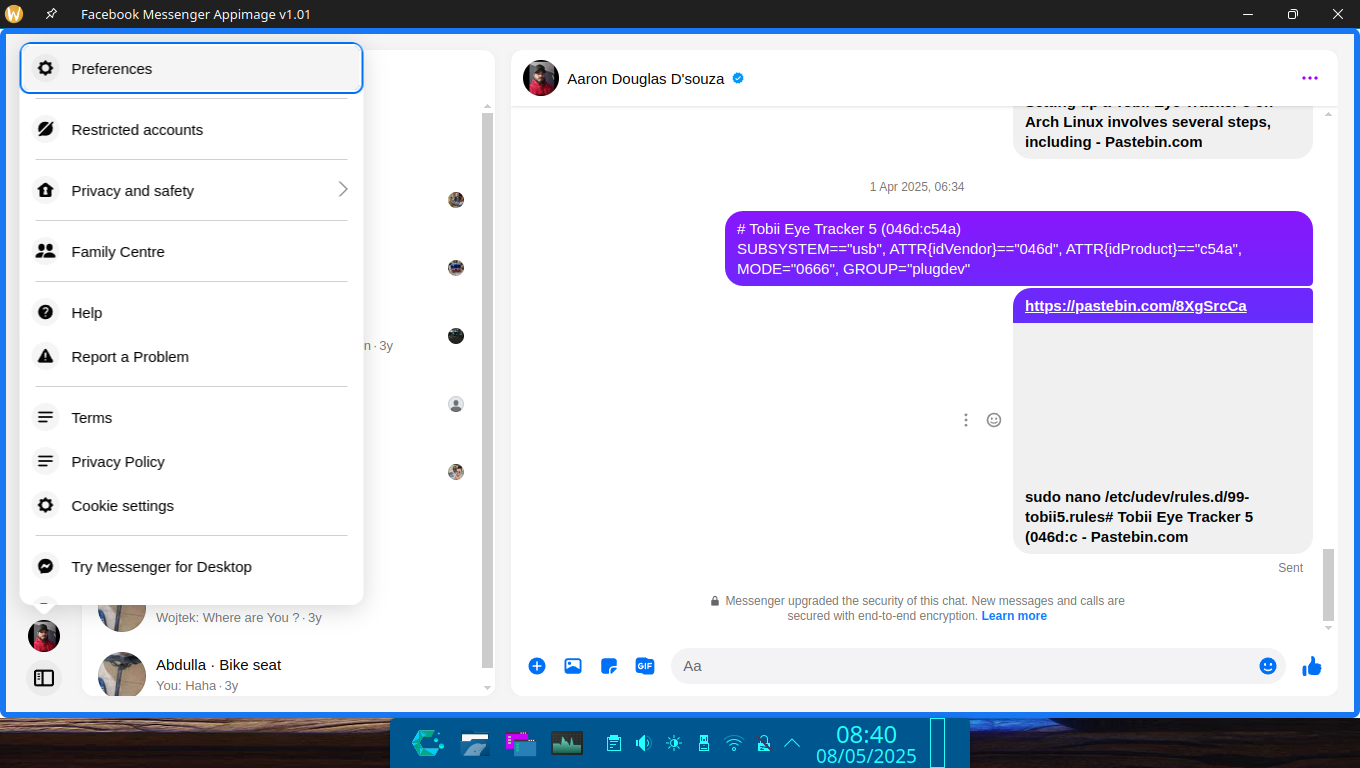Click the profile avatar in left rail
Screen dimensions: 1360x768
(44, 636)
